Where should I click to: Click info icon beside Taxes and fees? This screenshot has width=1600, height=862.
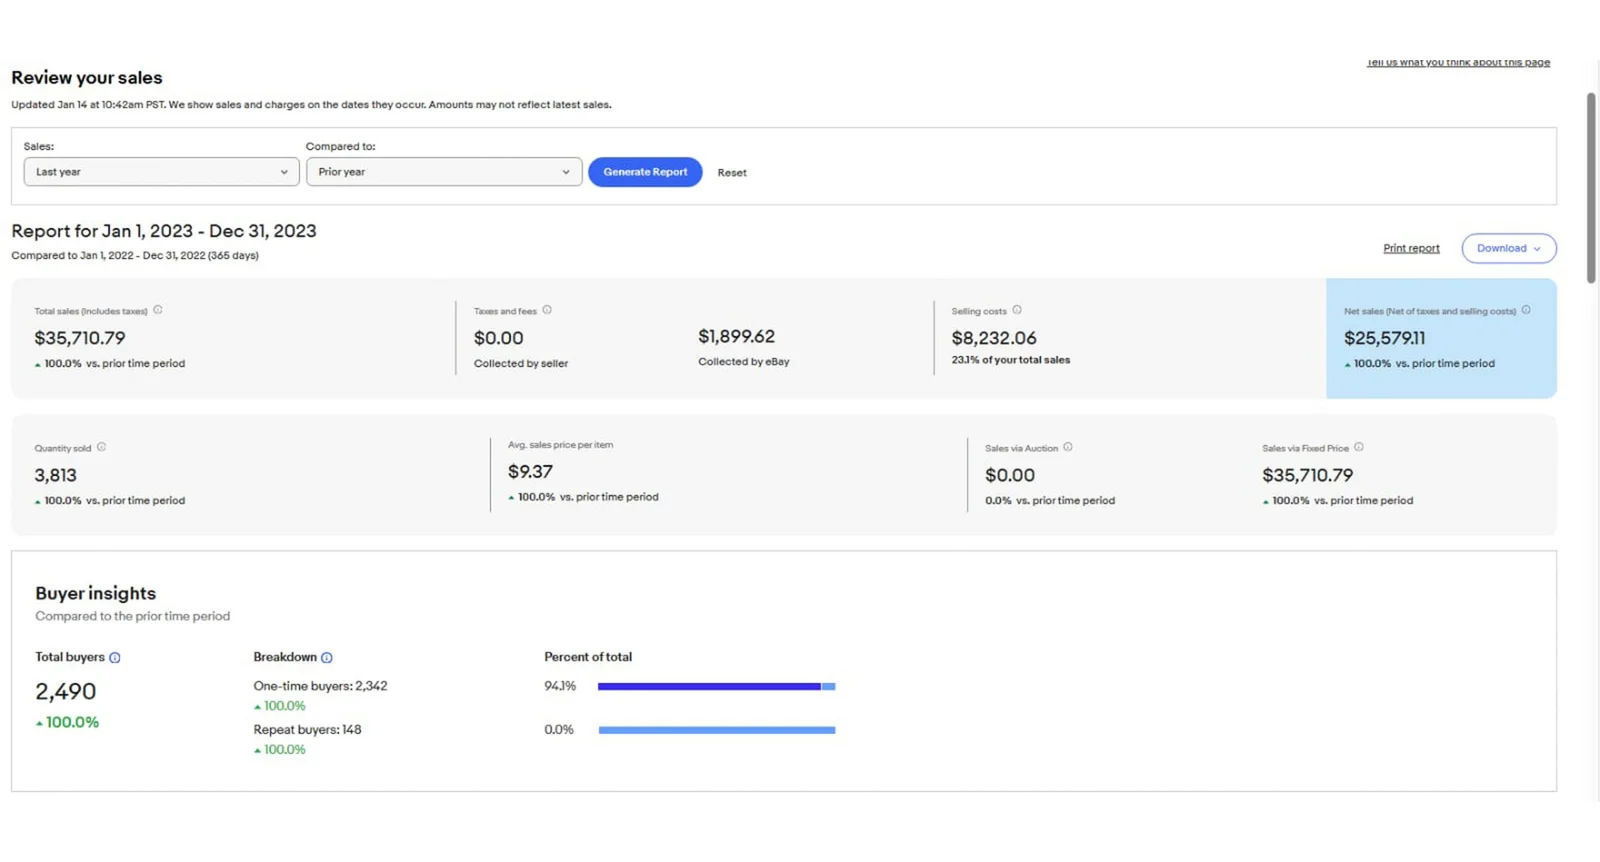[547, 310]
